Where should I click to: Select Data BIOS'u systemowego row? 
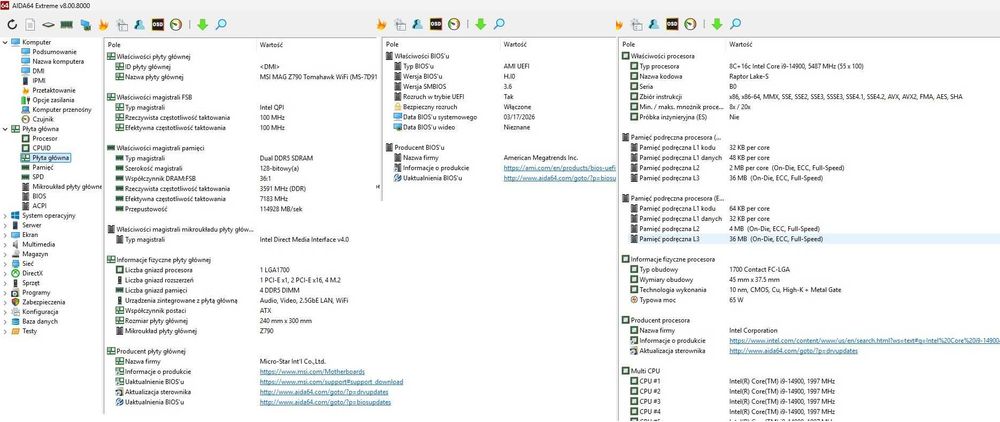(504, 117)
